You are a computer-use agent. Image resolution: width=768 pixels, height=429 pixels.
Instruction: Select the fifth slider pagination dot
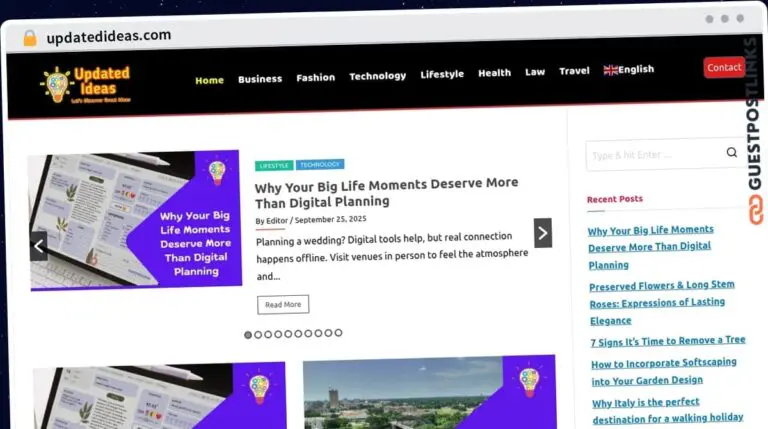click(x=288, y=334)
